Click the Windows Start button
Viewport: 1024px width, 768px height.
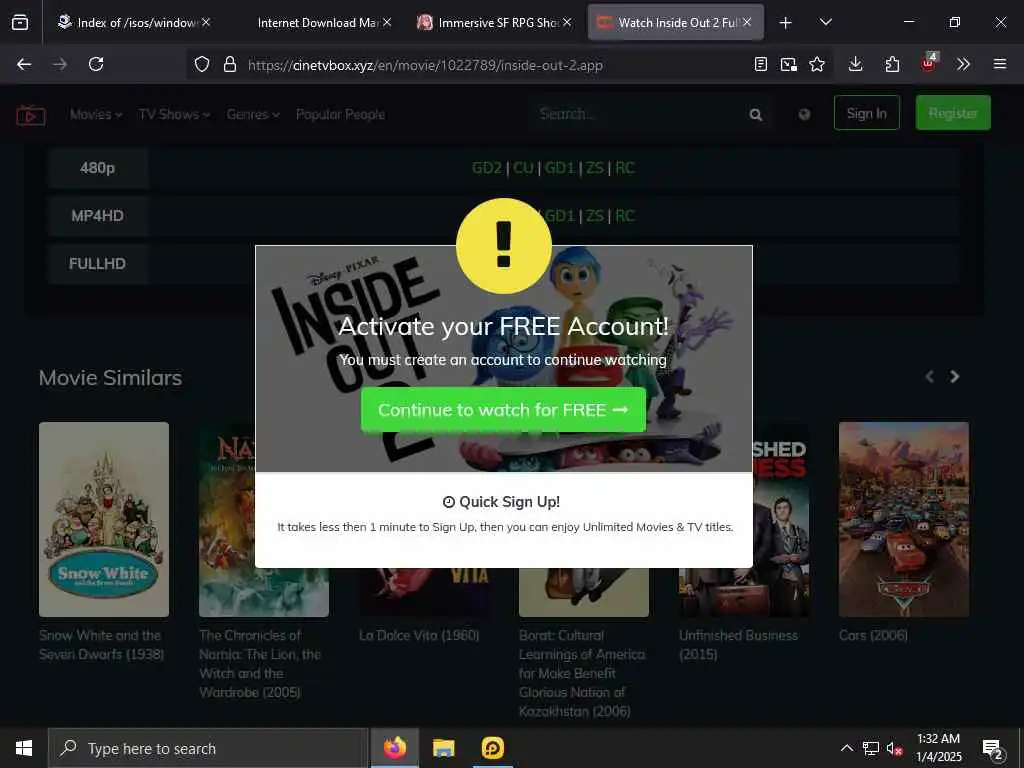pos(24,748)
